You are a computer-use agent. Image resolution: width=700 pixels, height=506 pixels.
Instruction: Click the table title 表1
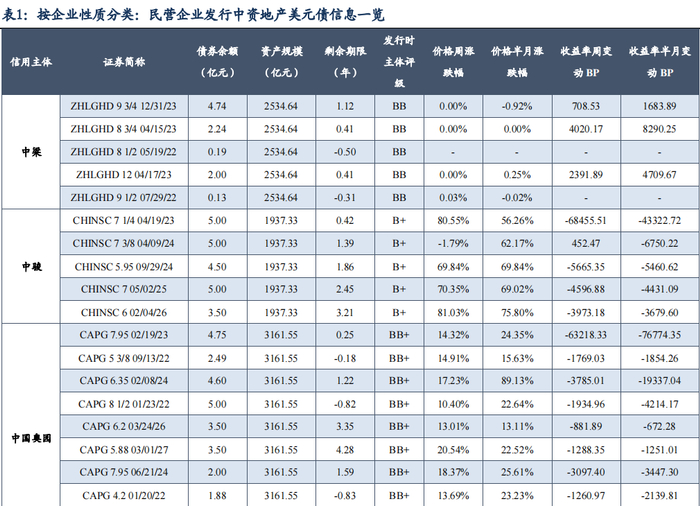[193, 15]
